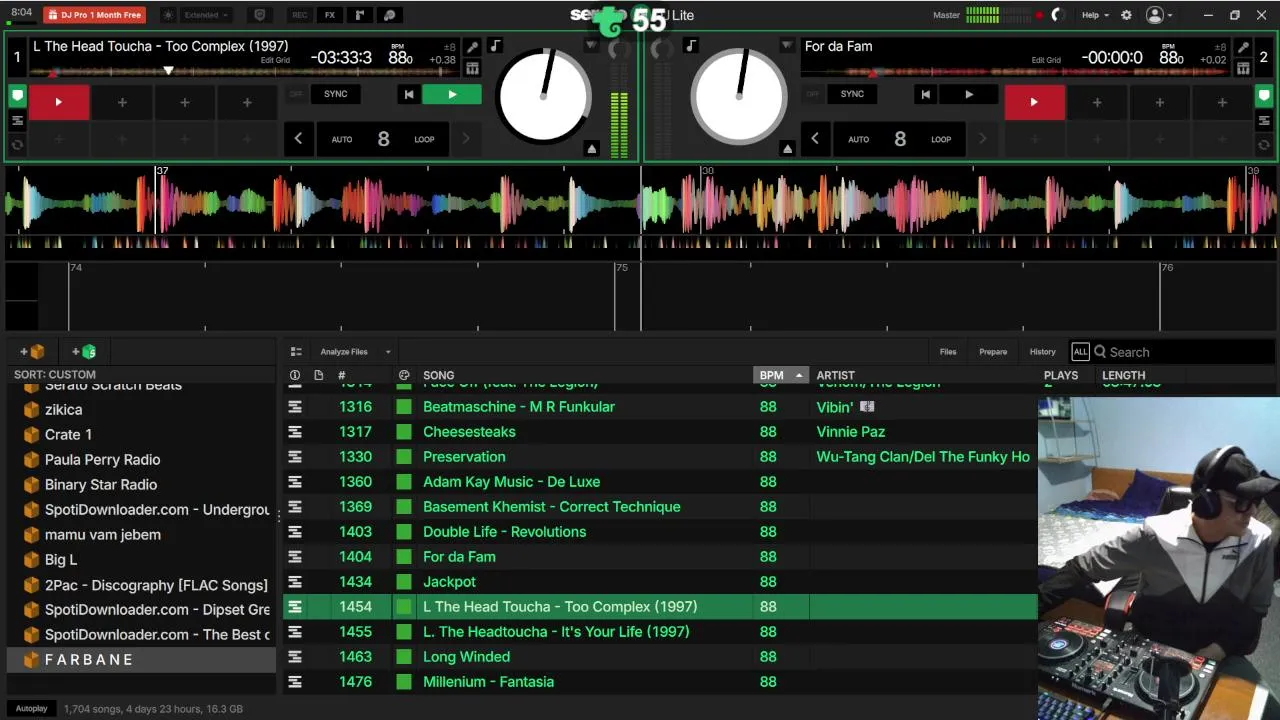Viewport: 1280px width, 720px height.
Task: Open the Prepare panel tab
Action: [993, 352]
